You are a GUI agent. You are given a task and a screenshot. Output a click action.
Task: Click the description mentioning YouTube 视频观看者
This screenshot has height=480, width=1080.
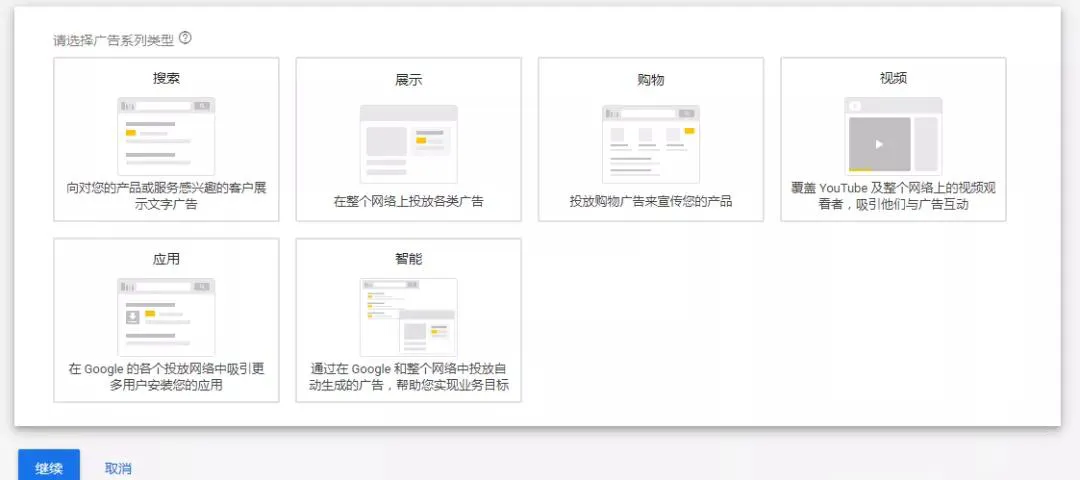pos(893,196)
